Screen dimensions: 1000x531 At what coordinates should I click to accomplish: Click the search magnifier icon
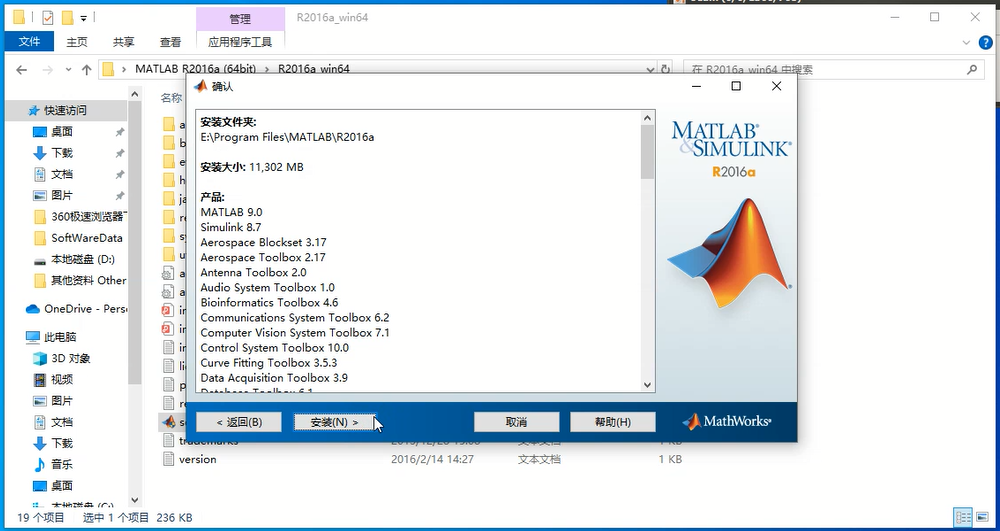[972, 69]
